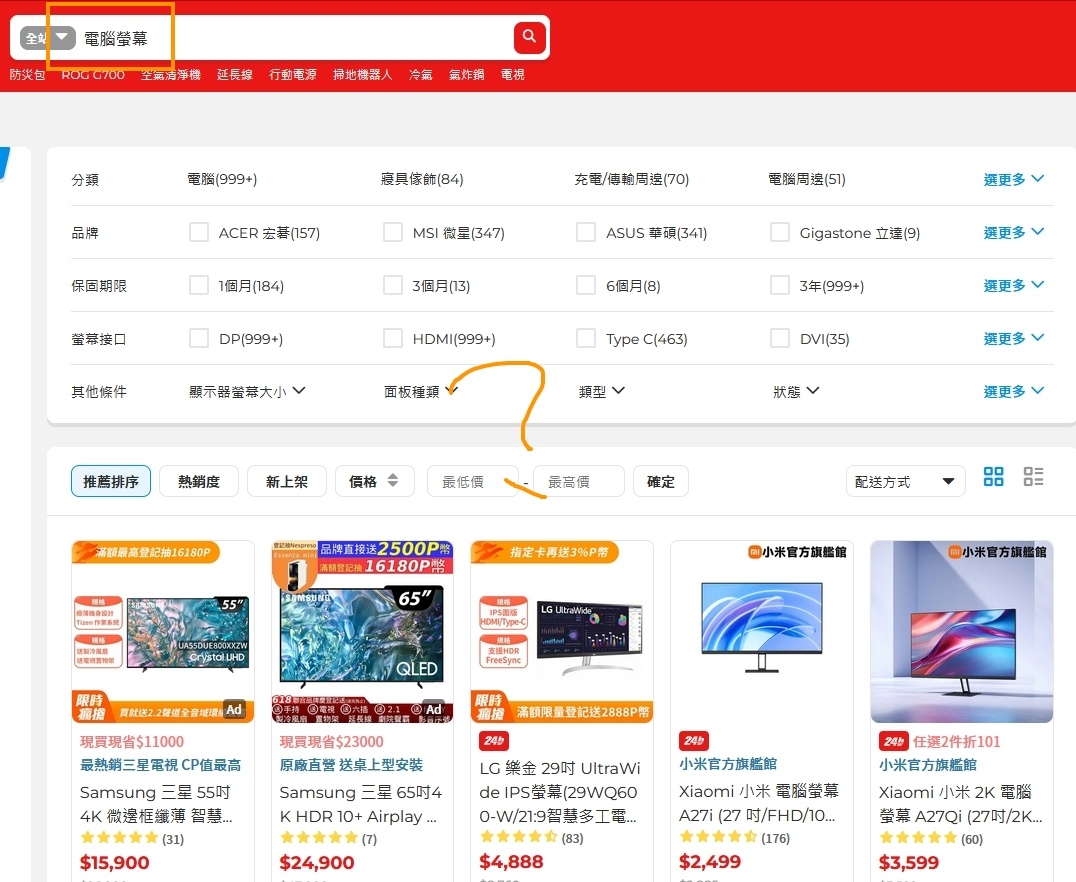This screenshot has height=882, width=1076.
Task: Click the 24h badge on LG UltraWide item
Action: [493, 741]
